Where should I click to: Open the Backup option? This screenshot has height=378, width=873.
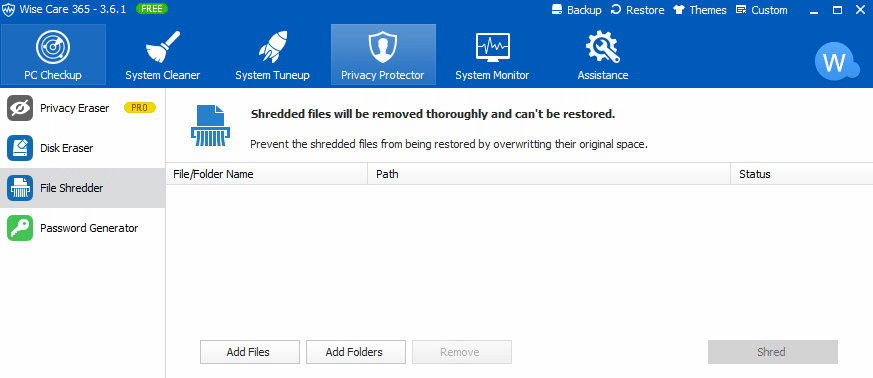(577, 10)
